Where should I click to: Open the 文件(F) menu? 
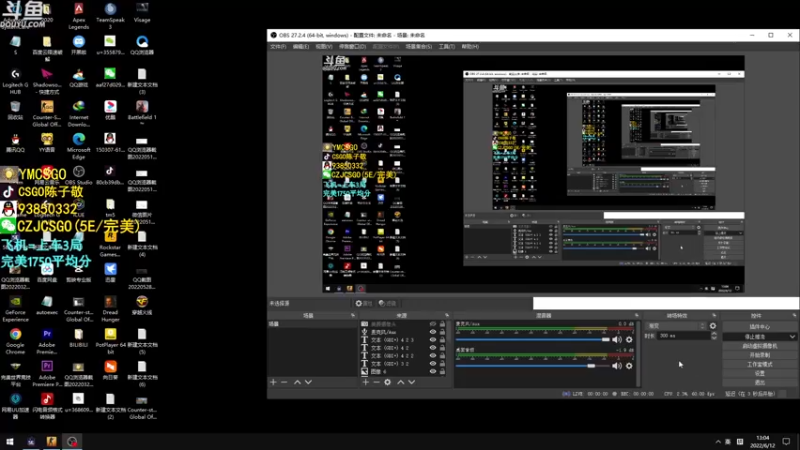tap(278, 46)
